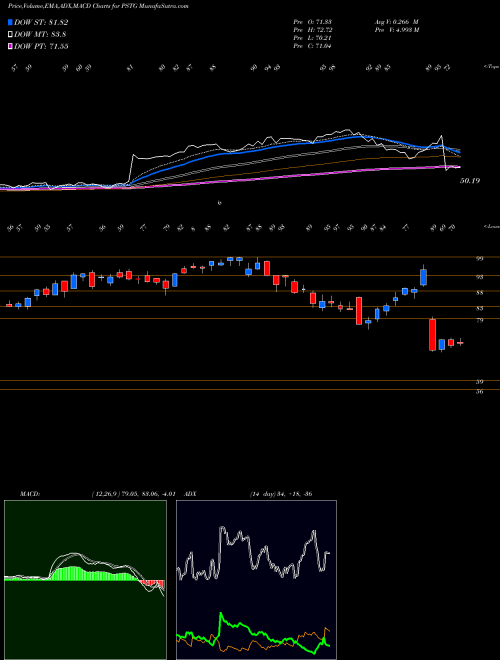Click the chart title mentioning PSTG MunafaSutra.com
500x660 pixels.
(x=98, y=6)
